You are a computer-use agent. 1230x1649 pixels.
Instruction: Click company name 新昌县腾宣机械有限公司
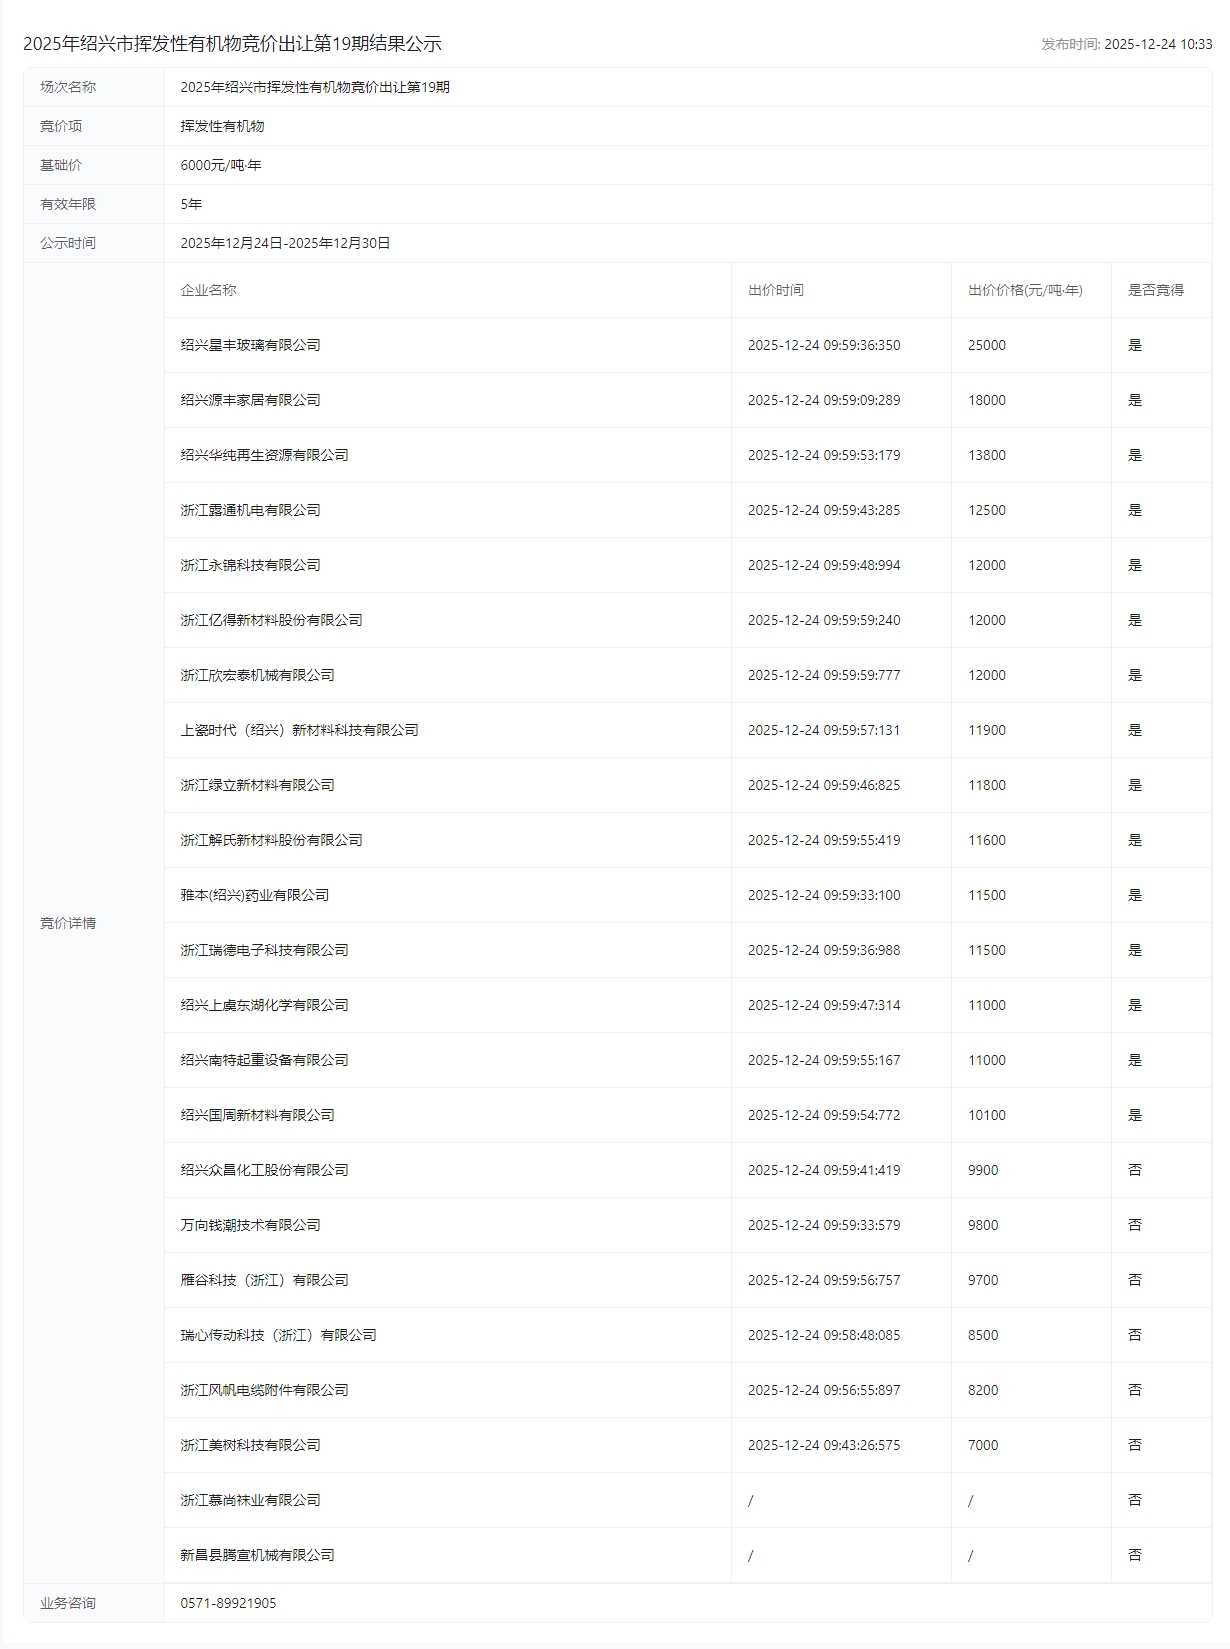coord(257,1555)
